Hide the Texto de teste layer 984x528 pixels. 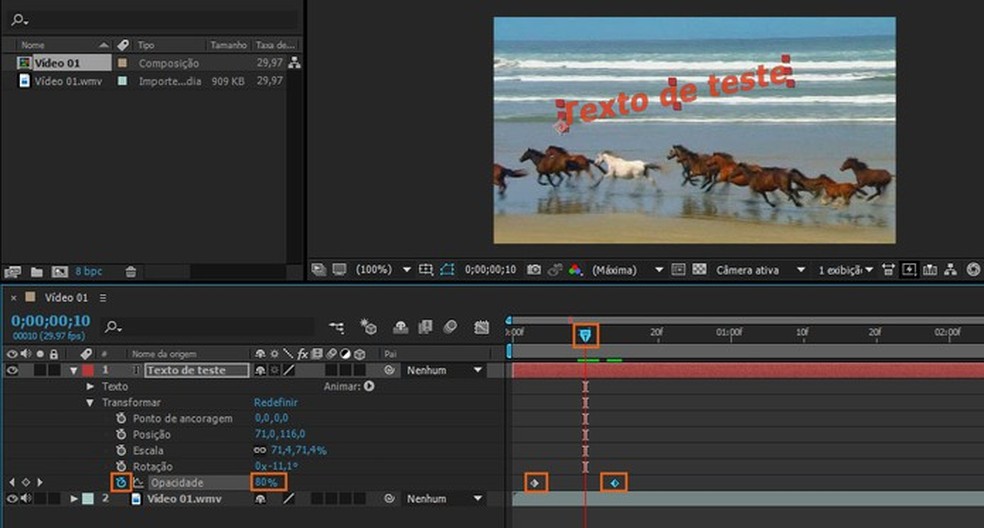tap(13, 370)
